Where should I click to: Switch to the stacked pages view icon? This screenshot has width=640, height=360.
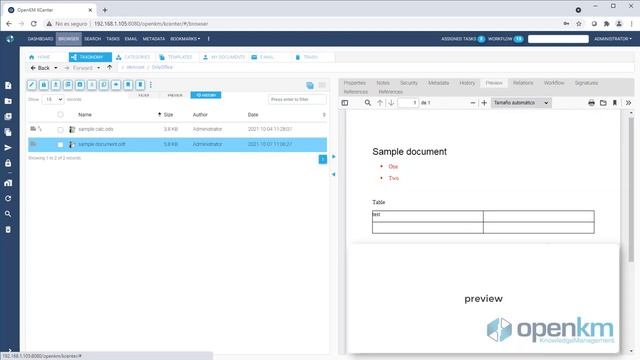coord(310,85)
